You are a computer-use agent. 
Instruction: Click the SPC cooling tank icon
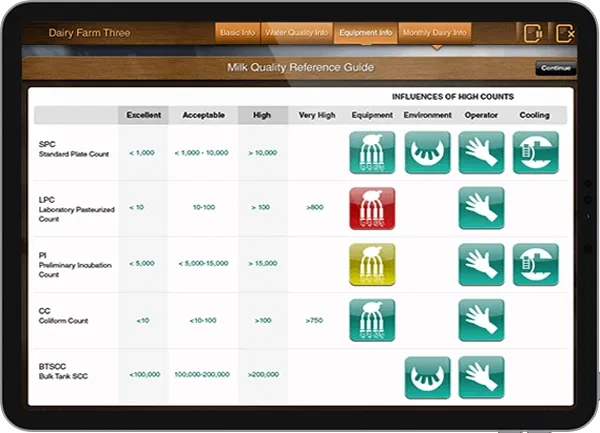[x=535, y=153]
